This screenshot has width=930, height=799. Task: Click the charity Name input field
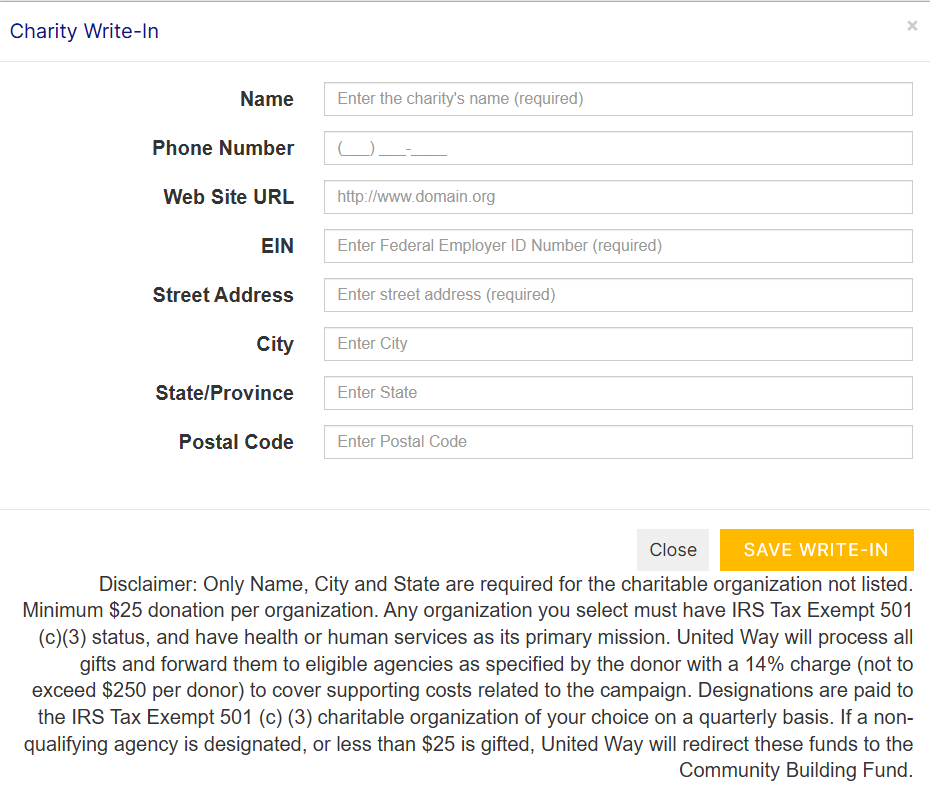pyautogui.click(x=618, y=99)
